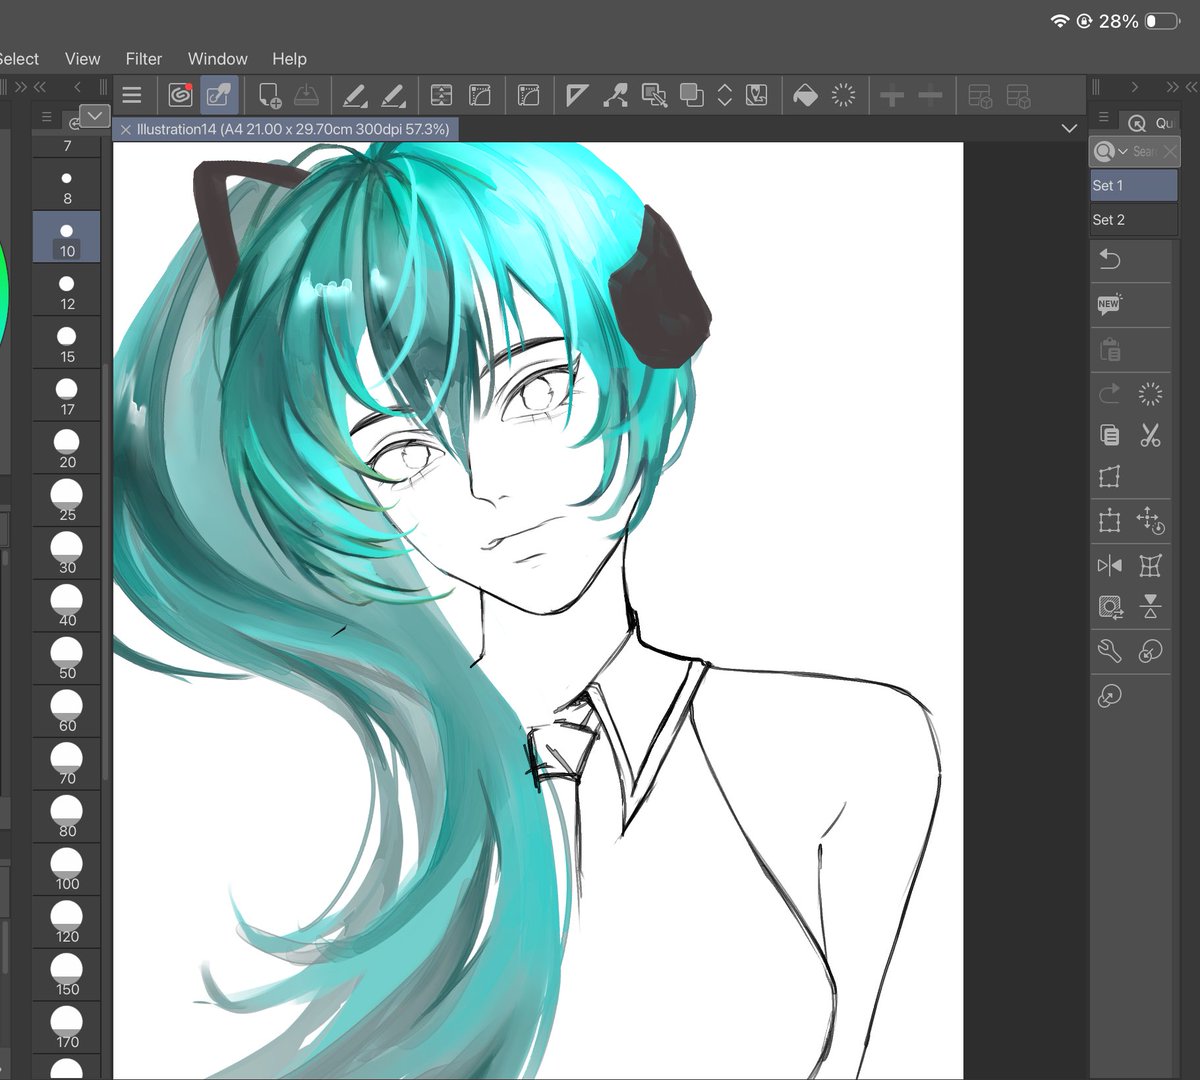Flip horizontal with the mirror icon
Screen dimensions: 1200x1080
coord(1110,565)
